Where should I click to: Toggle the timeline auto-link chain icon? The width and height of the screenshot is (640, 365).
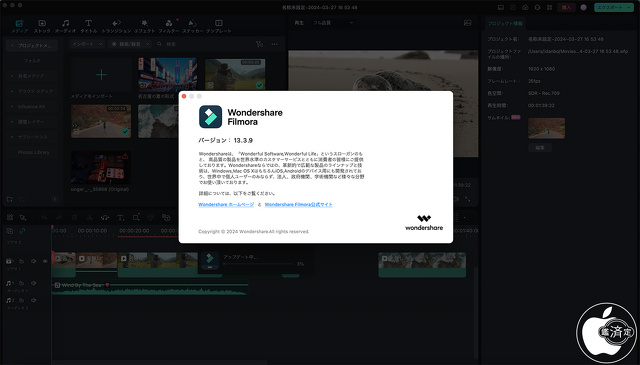22,231
